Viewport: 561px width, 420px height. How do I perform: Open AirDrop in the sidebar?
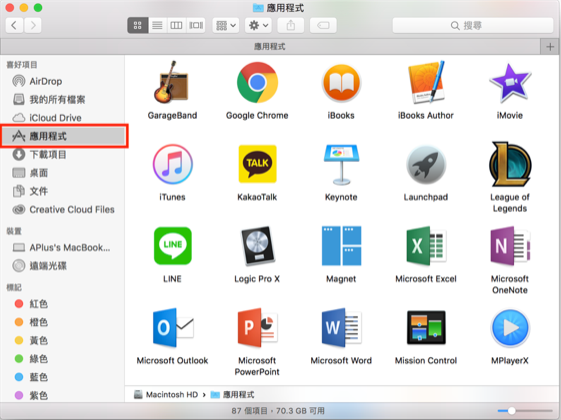tap(63, 81)
